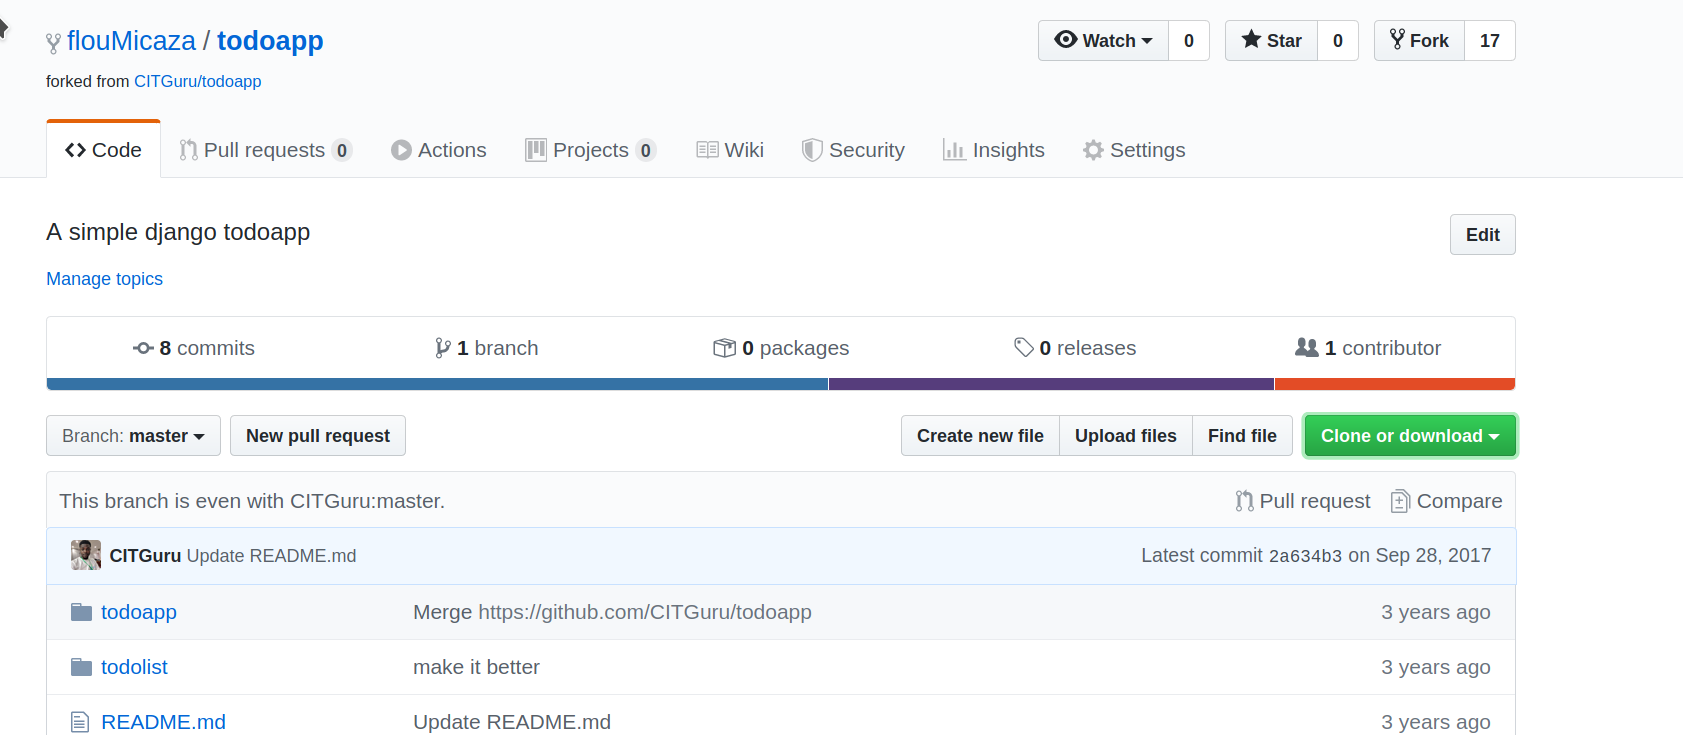This screenshot has width=1683, height=735.
Task: Open the Wiki tab
Action: tap(730, 150)
